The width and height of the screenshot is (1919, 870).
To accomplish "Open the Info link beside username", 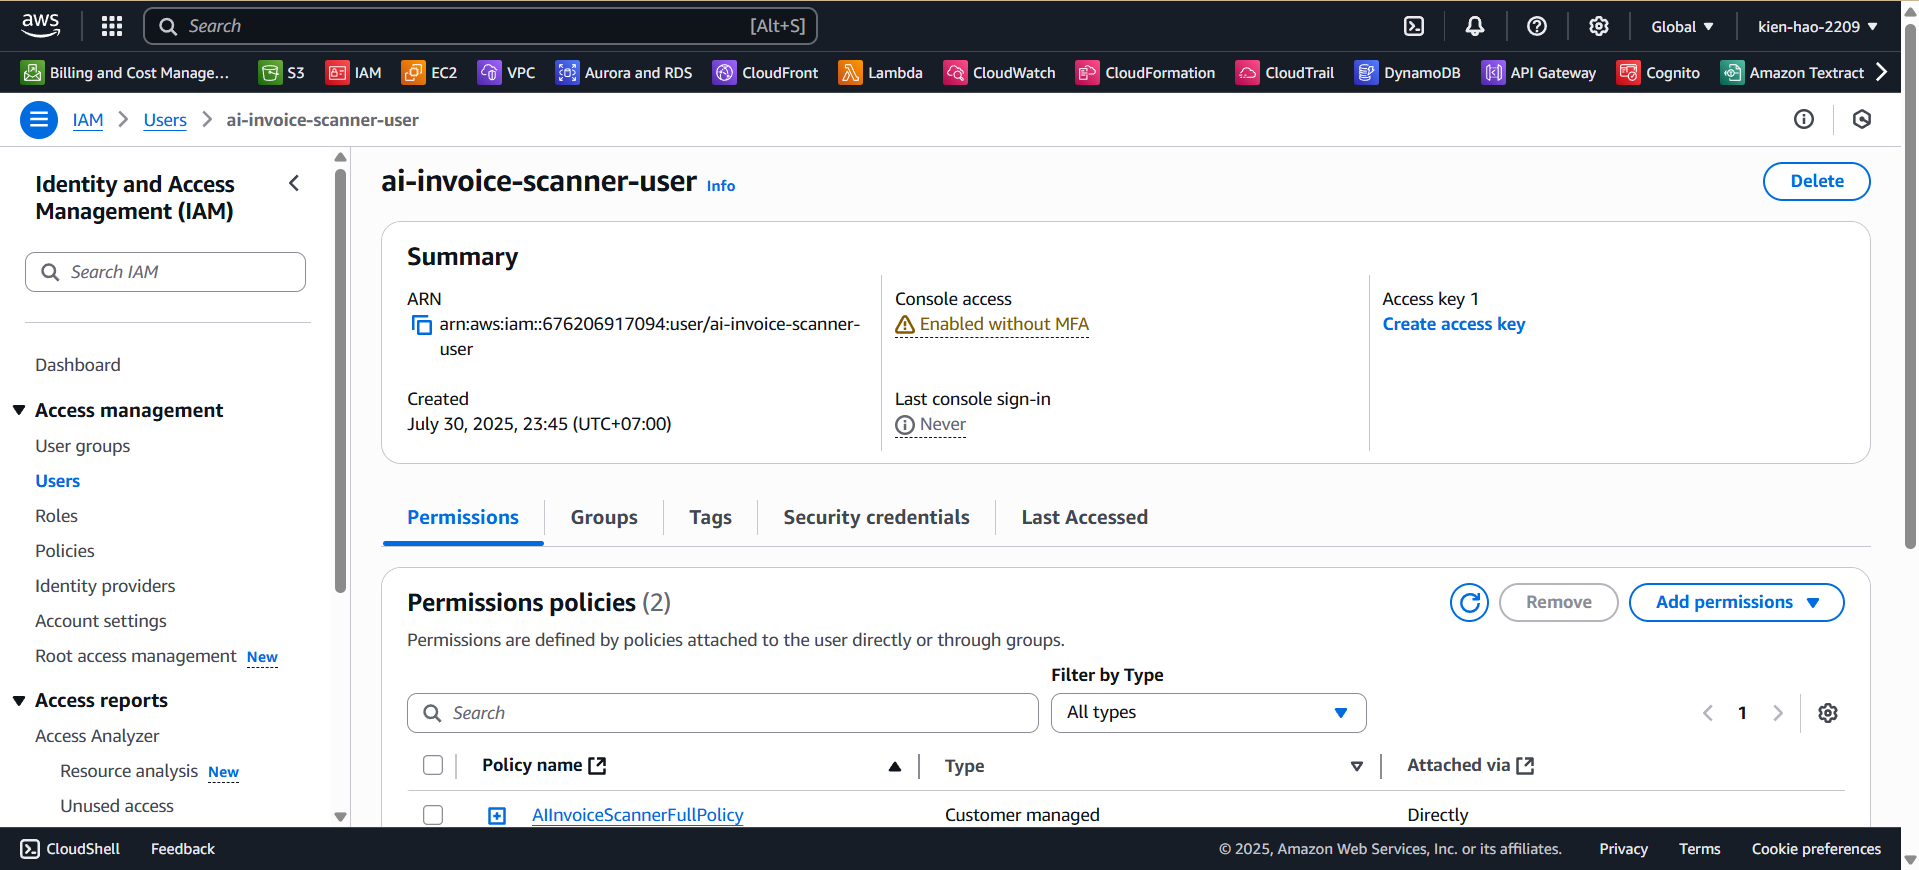I will click(721, 186).
